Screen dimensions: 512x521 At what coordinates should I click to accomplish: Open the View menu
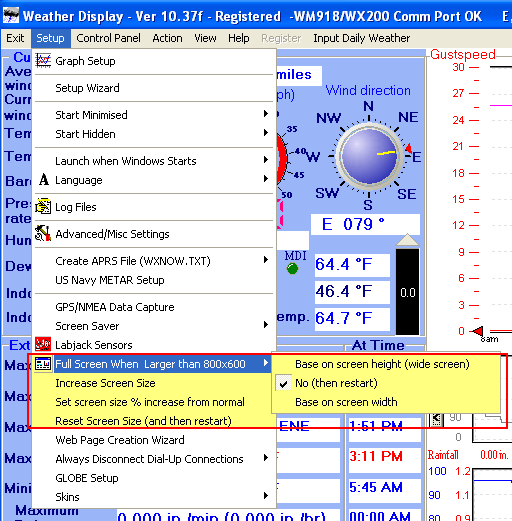click(205, 38)
